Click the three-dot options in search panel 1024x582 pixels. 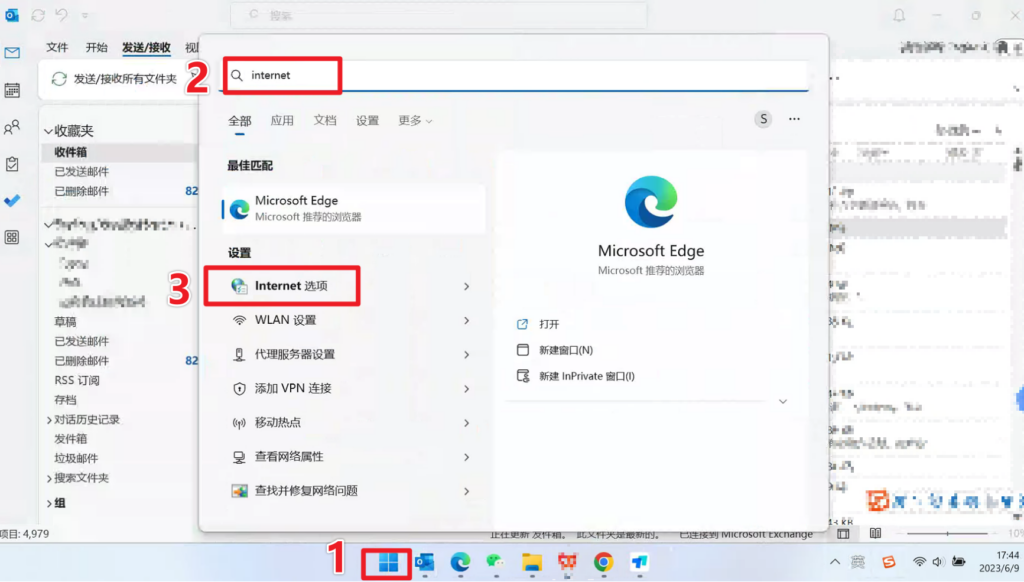(x=794, y=119)
